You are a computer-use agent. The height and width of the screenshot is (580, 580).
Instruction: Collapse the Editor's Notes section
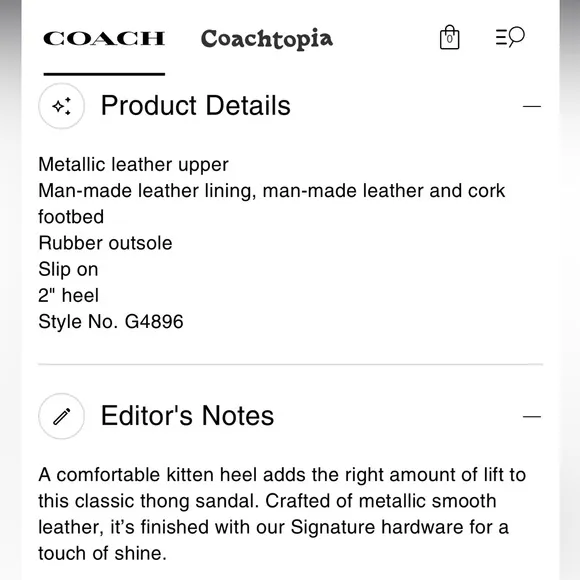[532, 417]
